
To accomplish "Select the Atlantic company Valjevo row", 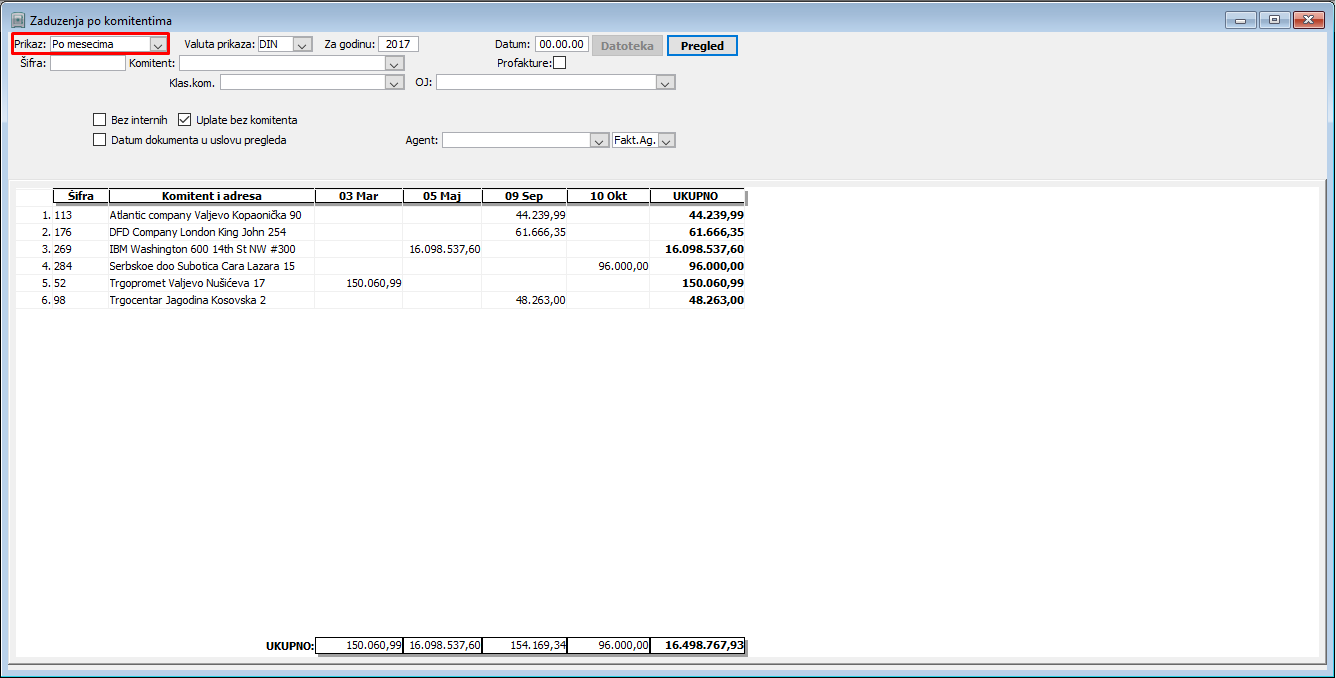I will click(x=380, y=215).
